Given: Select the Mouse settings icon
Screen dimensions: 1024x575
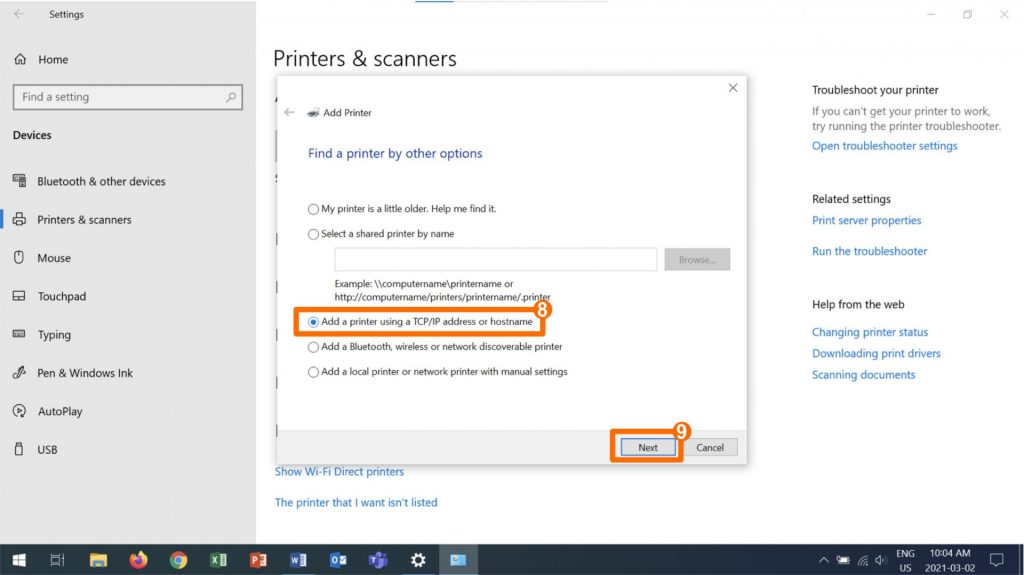Looking at the screenshot, I should (18, 258).
